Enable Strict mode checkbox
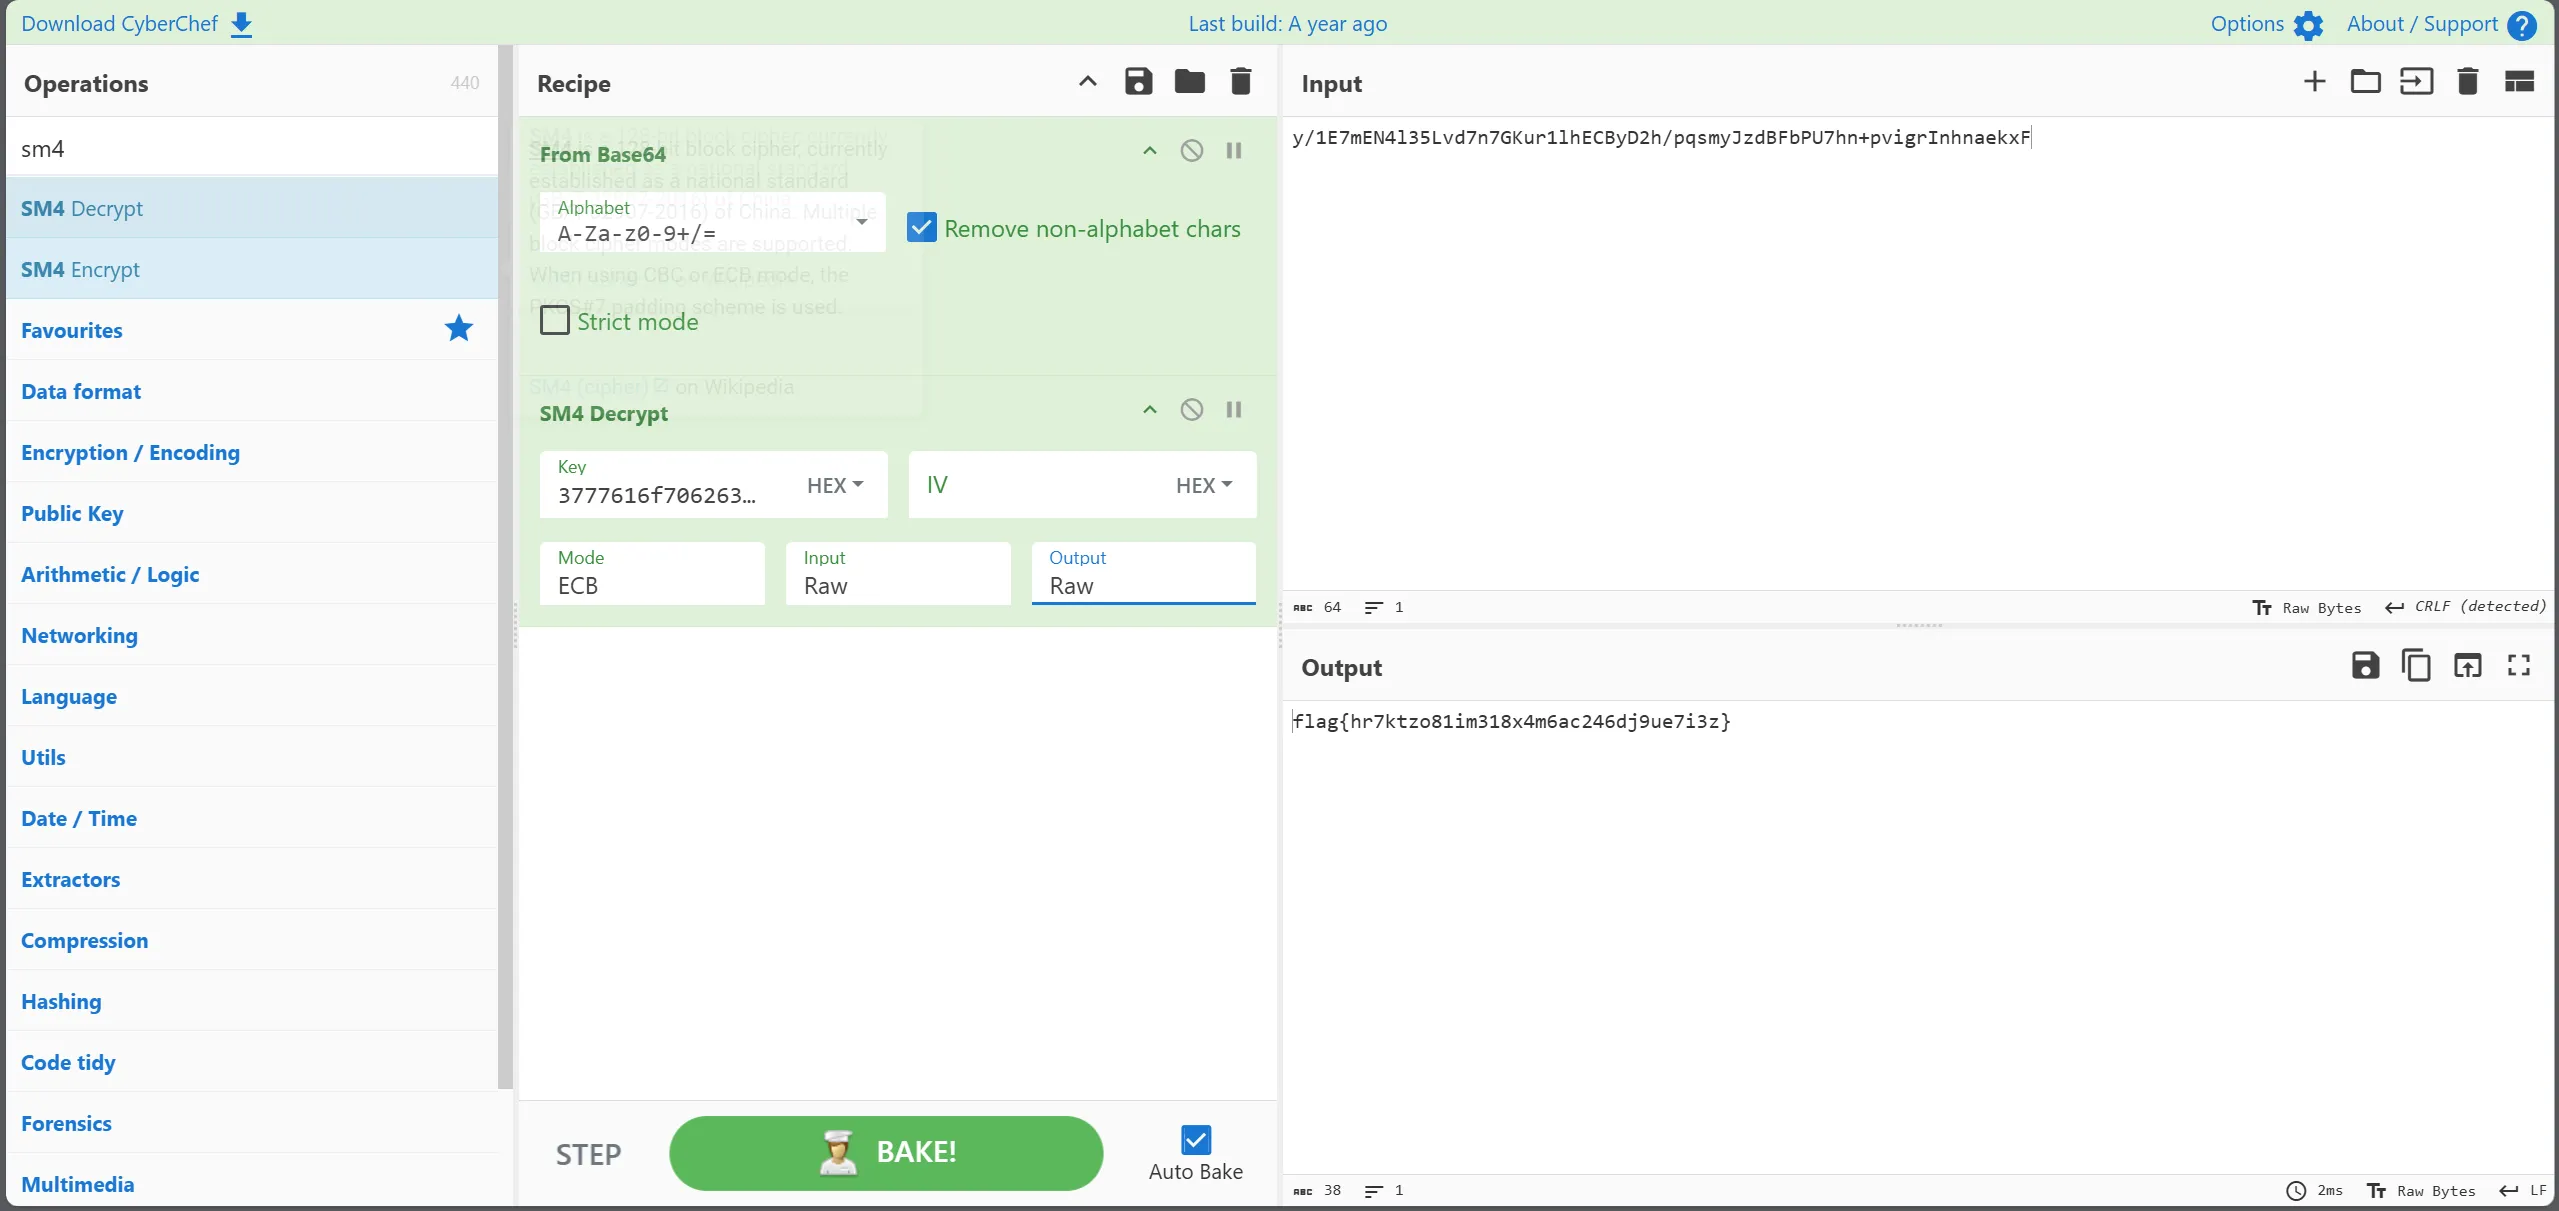Screen dimensions: 2559x1211 pos(555,321)
